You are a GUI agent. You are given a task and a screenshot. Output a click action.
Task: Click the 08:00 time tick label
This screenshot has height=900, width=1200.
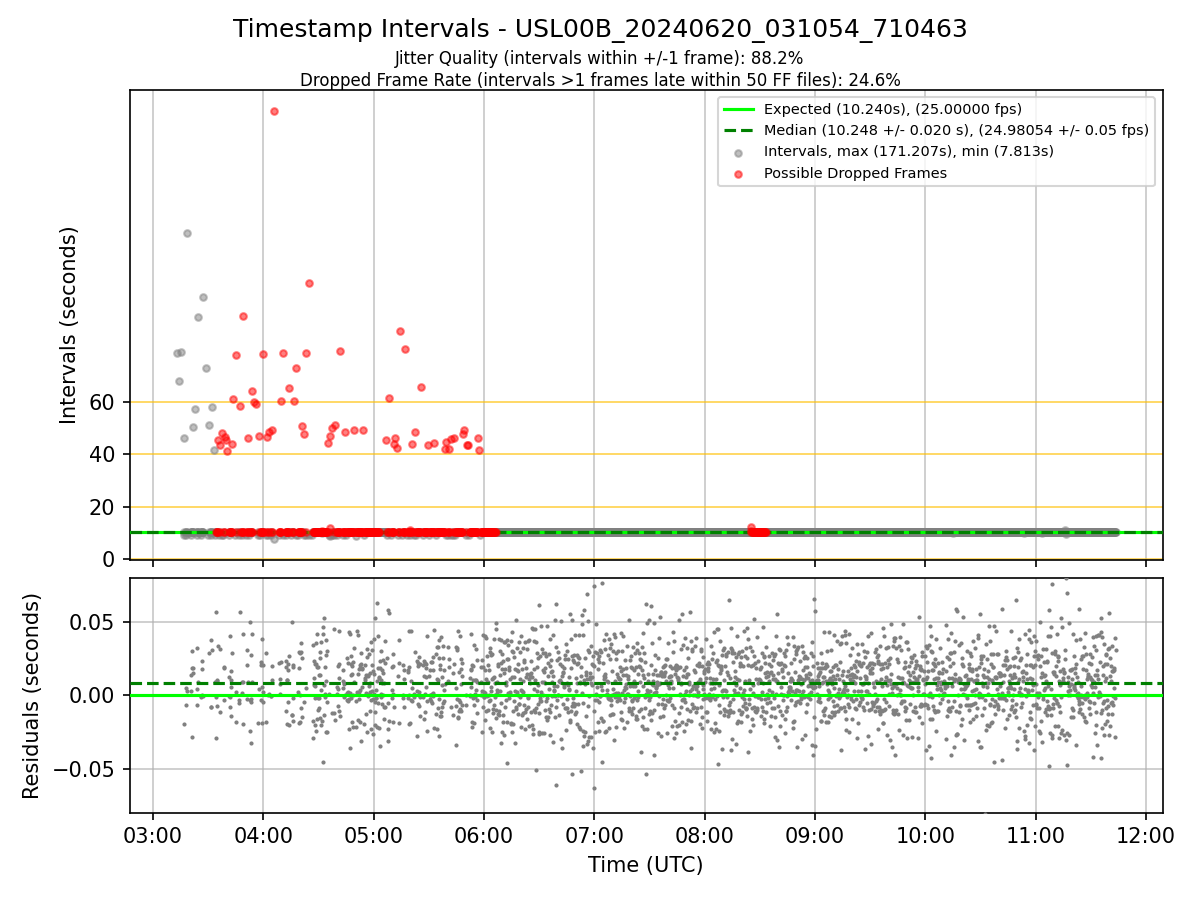pos(704,834)
